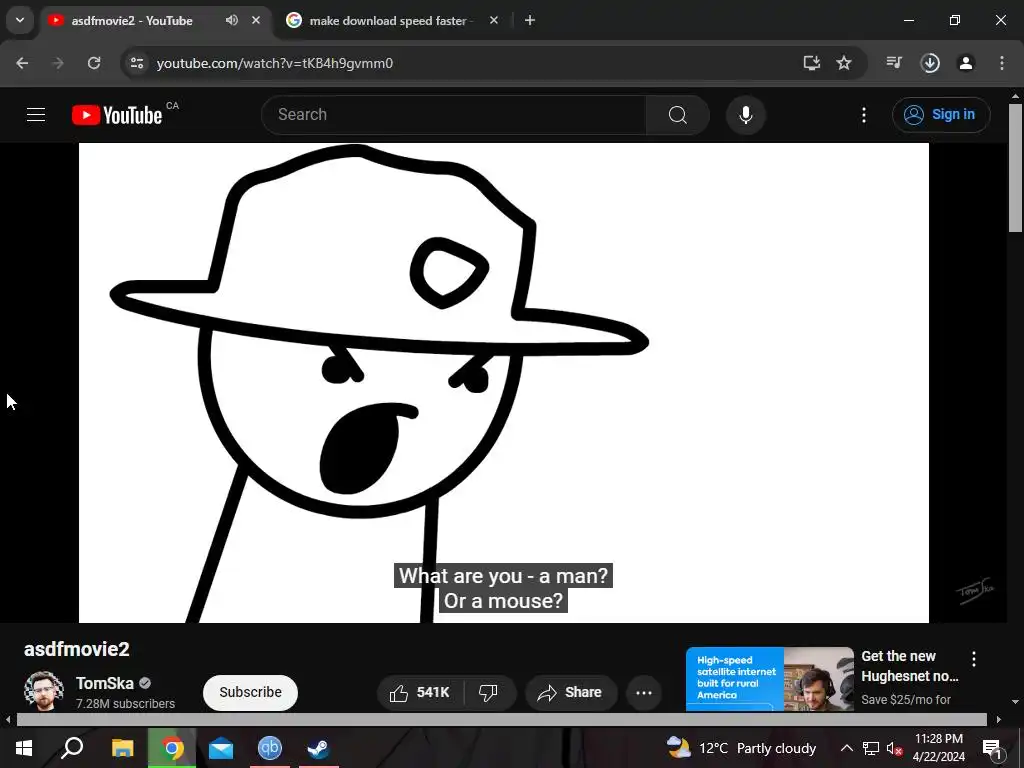Open the tab search dropdown arrow

pyautogui.click(x=20, y=20)
